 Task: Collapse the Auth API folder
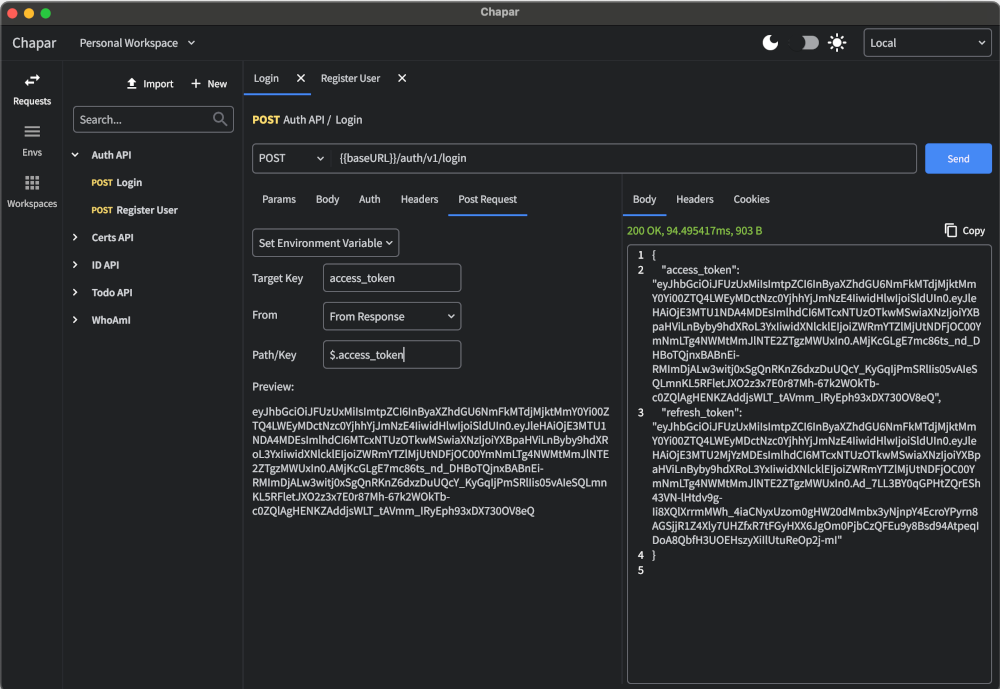tap(75, 155)
